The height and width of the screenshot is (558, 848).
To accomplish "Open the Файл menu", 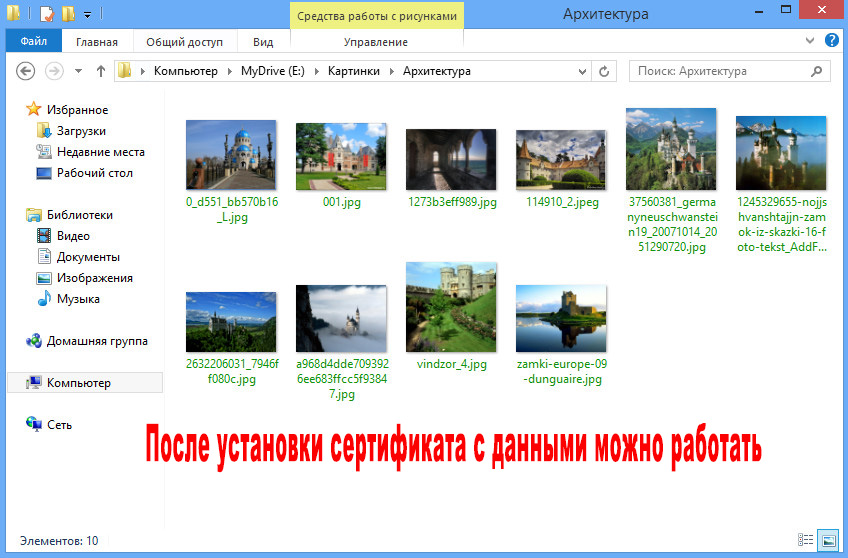I will click(x=34, y=41).
